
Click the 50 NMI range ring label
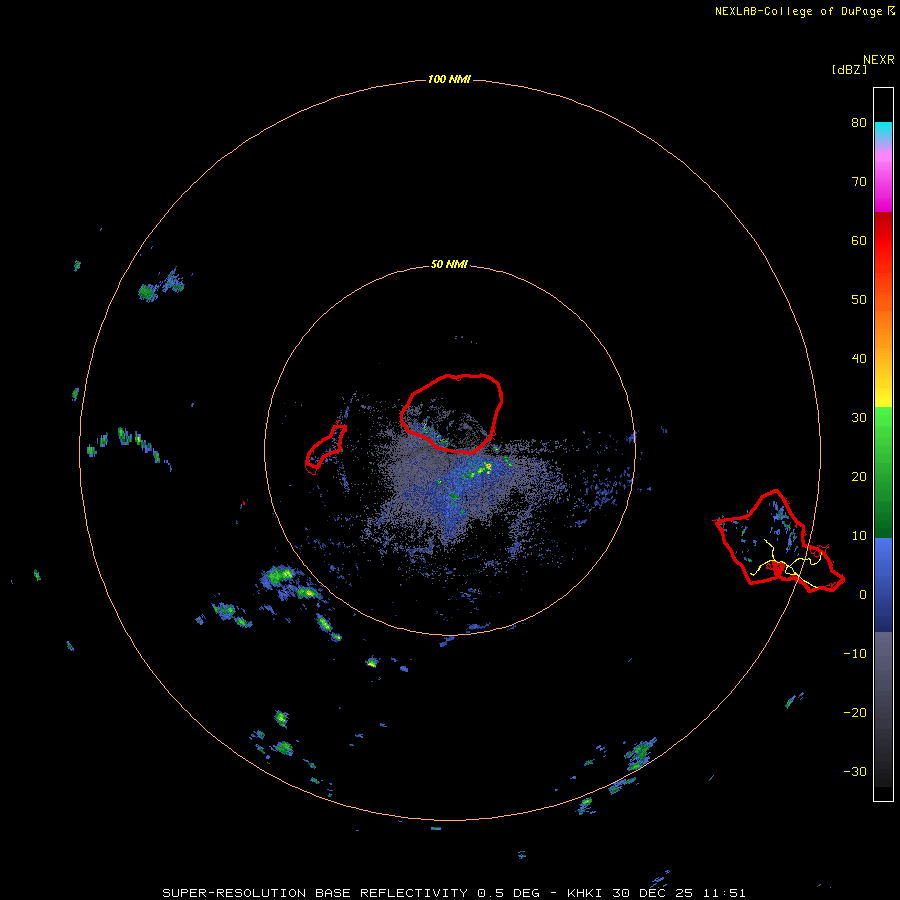coord(449,265)
